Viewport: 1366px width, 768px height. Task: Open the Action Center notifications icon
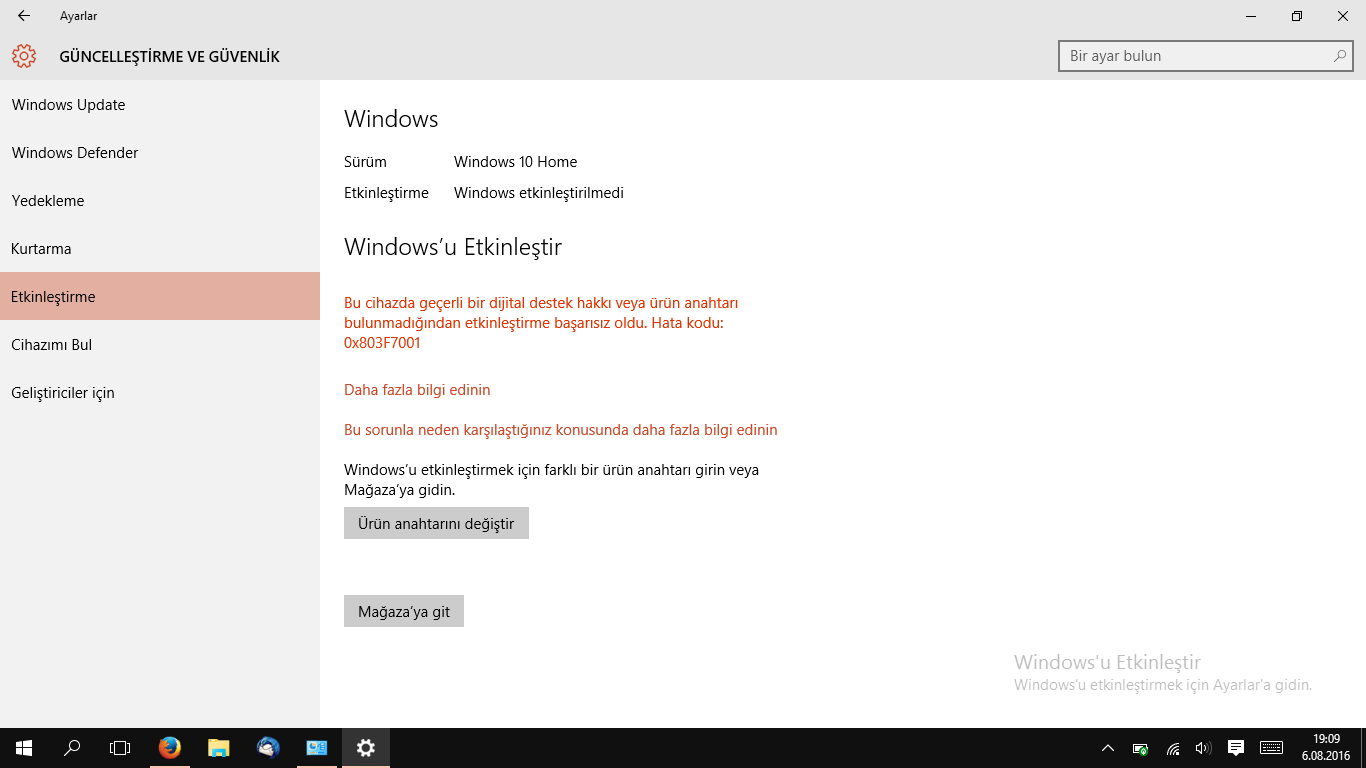pos(1236,748)
